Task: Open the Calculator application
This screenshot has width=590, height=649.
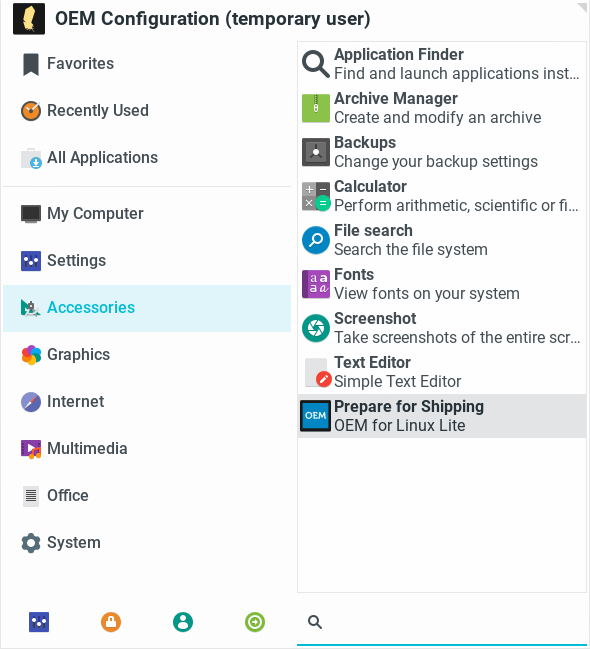Action: 442,196
